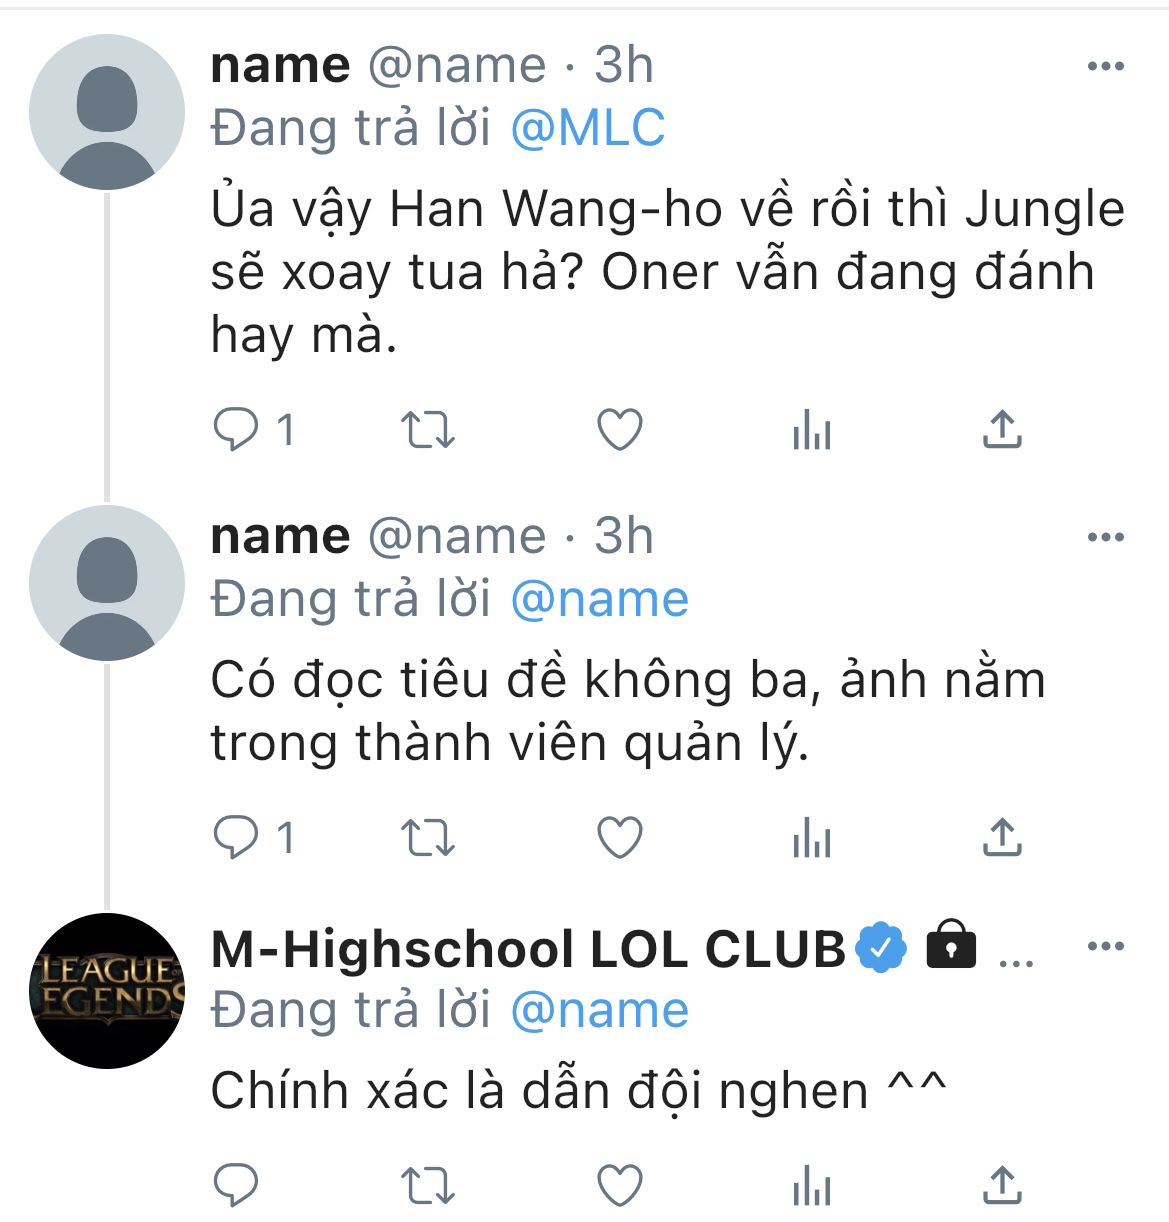Screen dimensions: 1169x1222
Task: Like the tweet about Oner
Action: (x=619, y=430)
